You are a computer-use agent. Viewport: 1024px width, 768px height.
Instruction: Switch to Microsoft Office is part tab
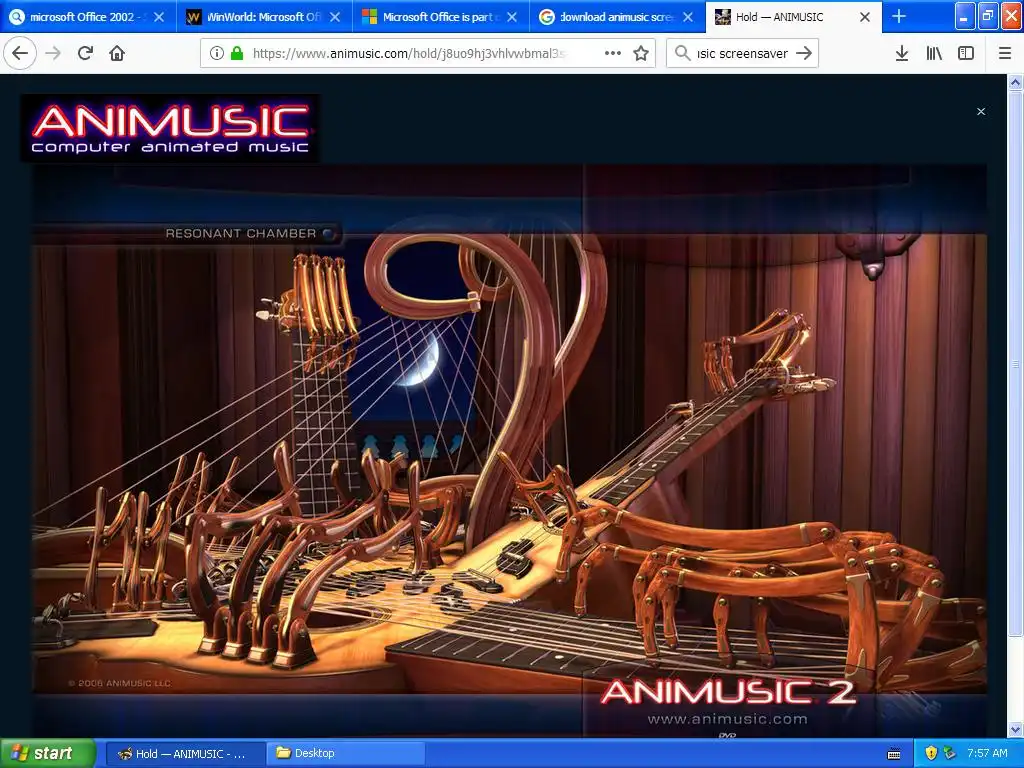pos(441,17)
